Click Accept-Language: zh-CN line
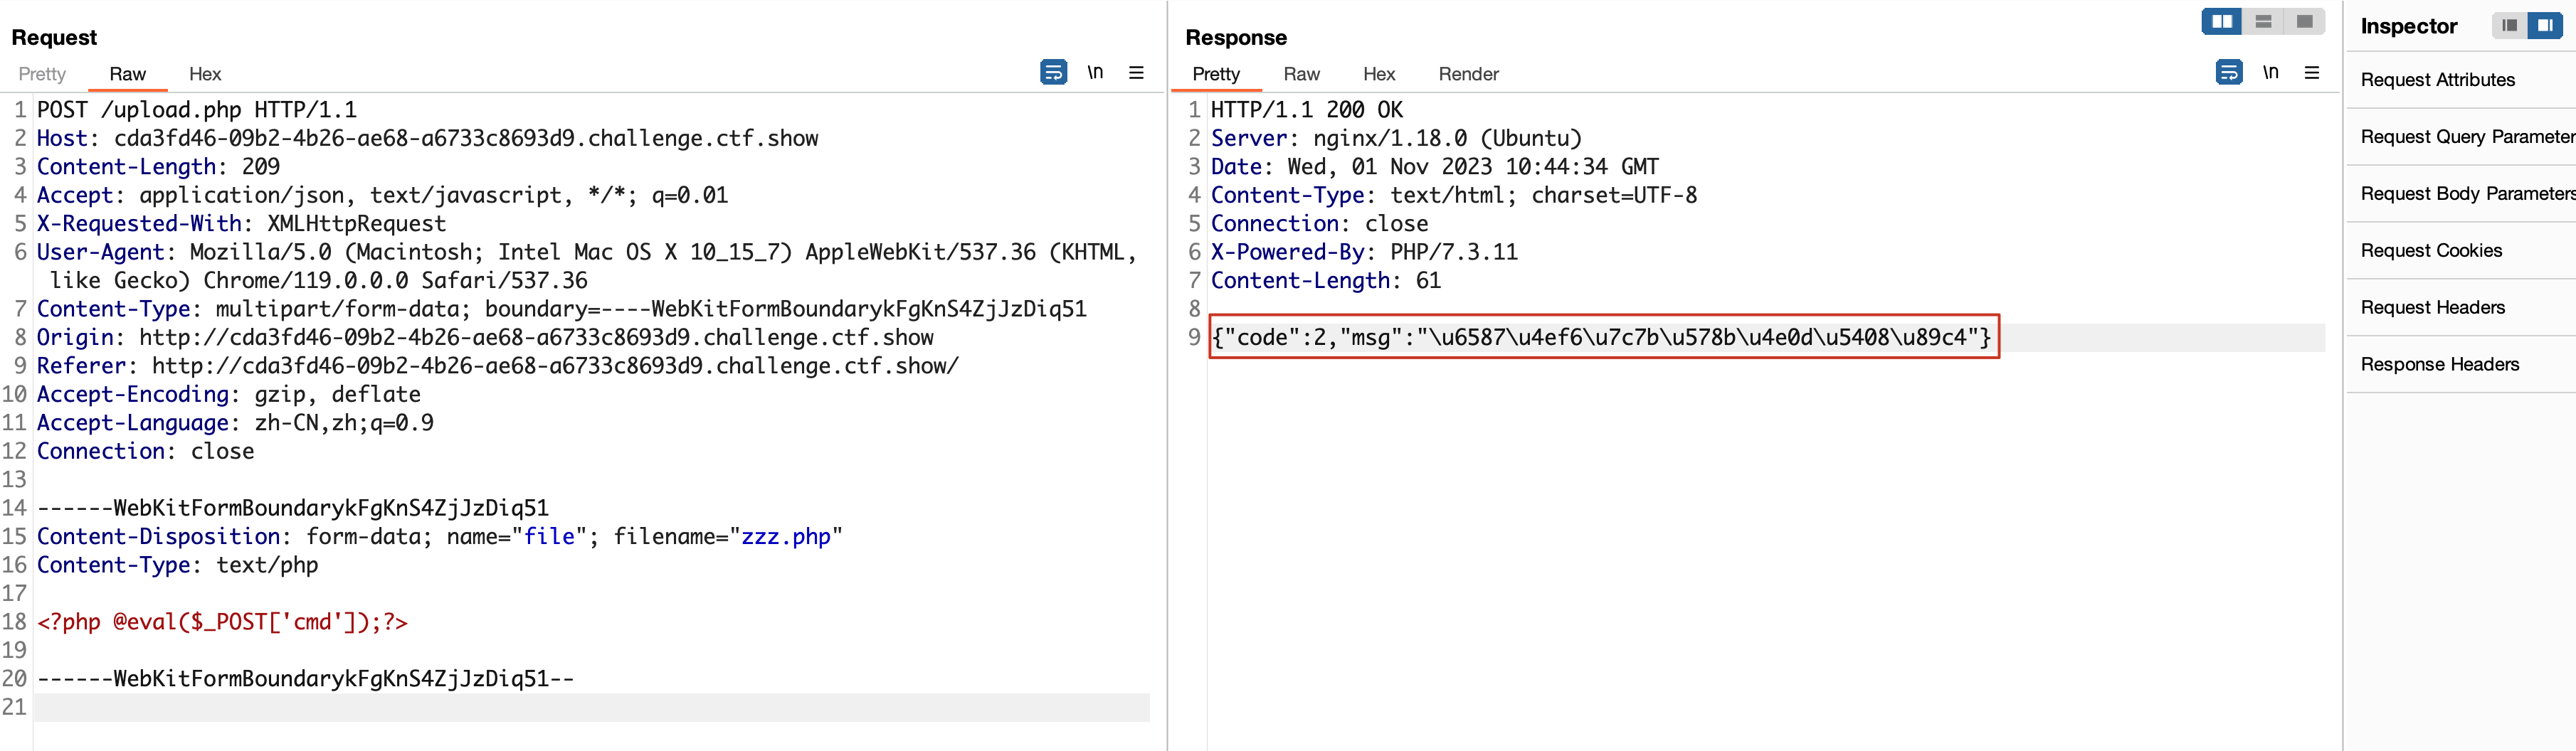Image resolution: width=2576 pixels, height=751 pixels. tap(235, 423)
